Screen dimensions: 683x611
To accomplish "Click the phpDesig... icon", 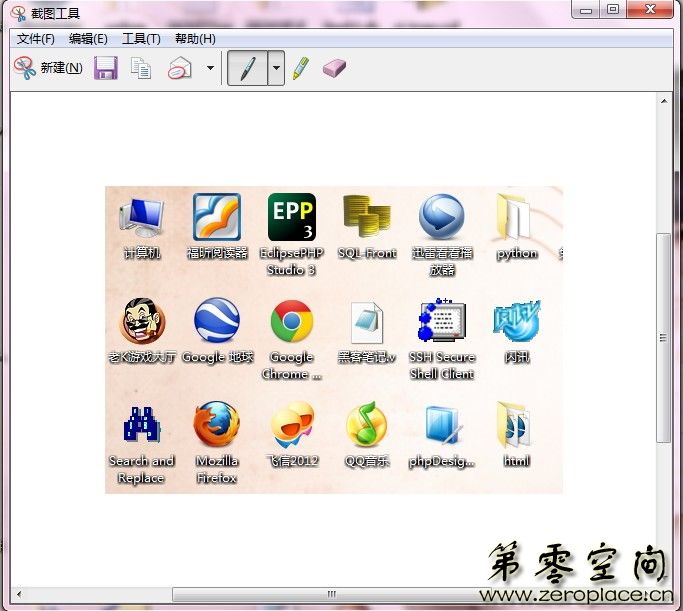I will tap(442, 425).
